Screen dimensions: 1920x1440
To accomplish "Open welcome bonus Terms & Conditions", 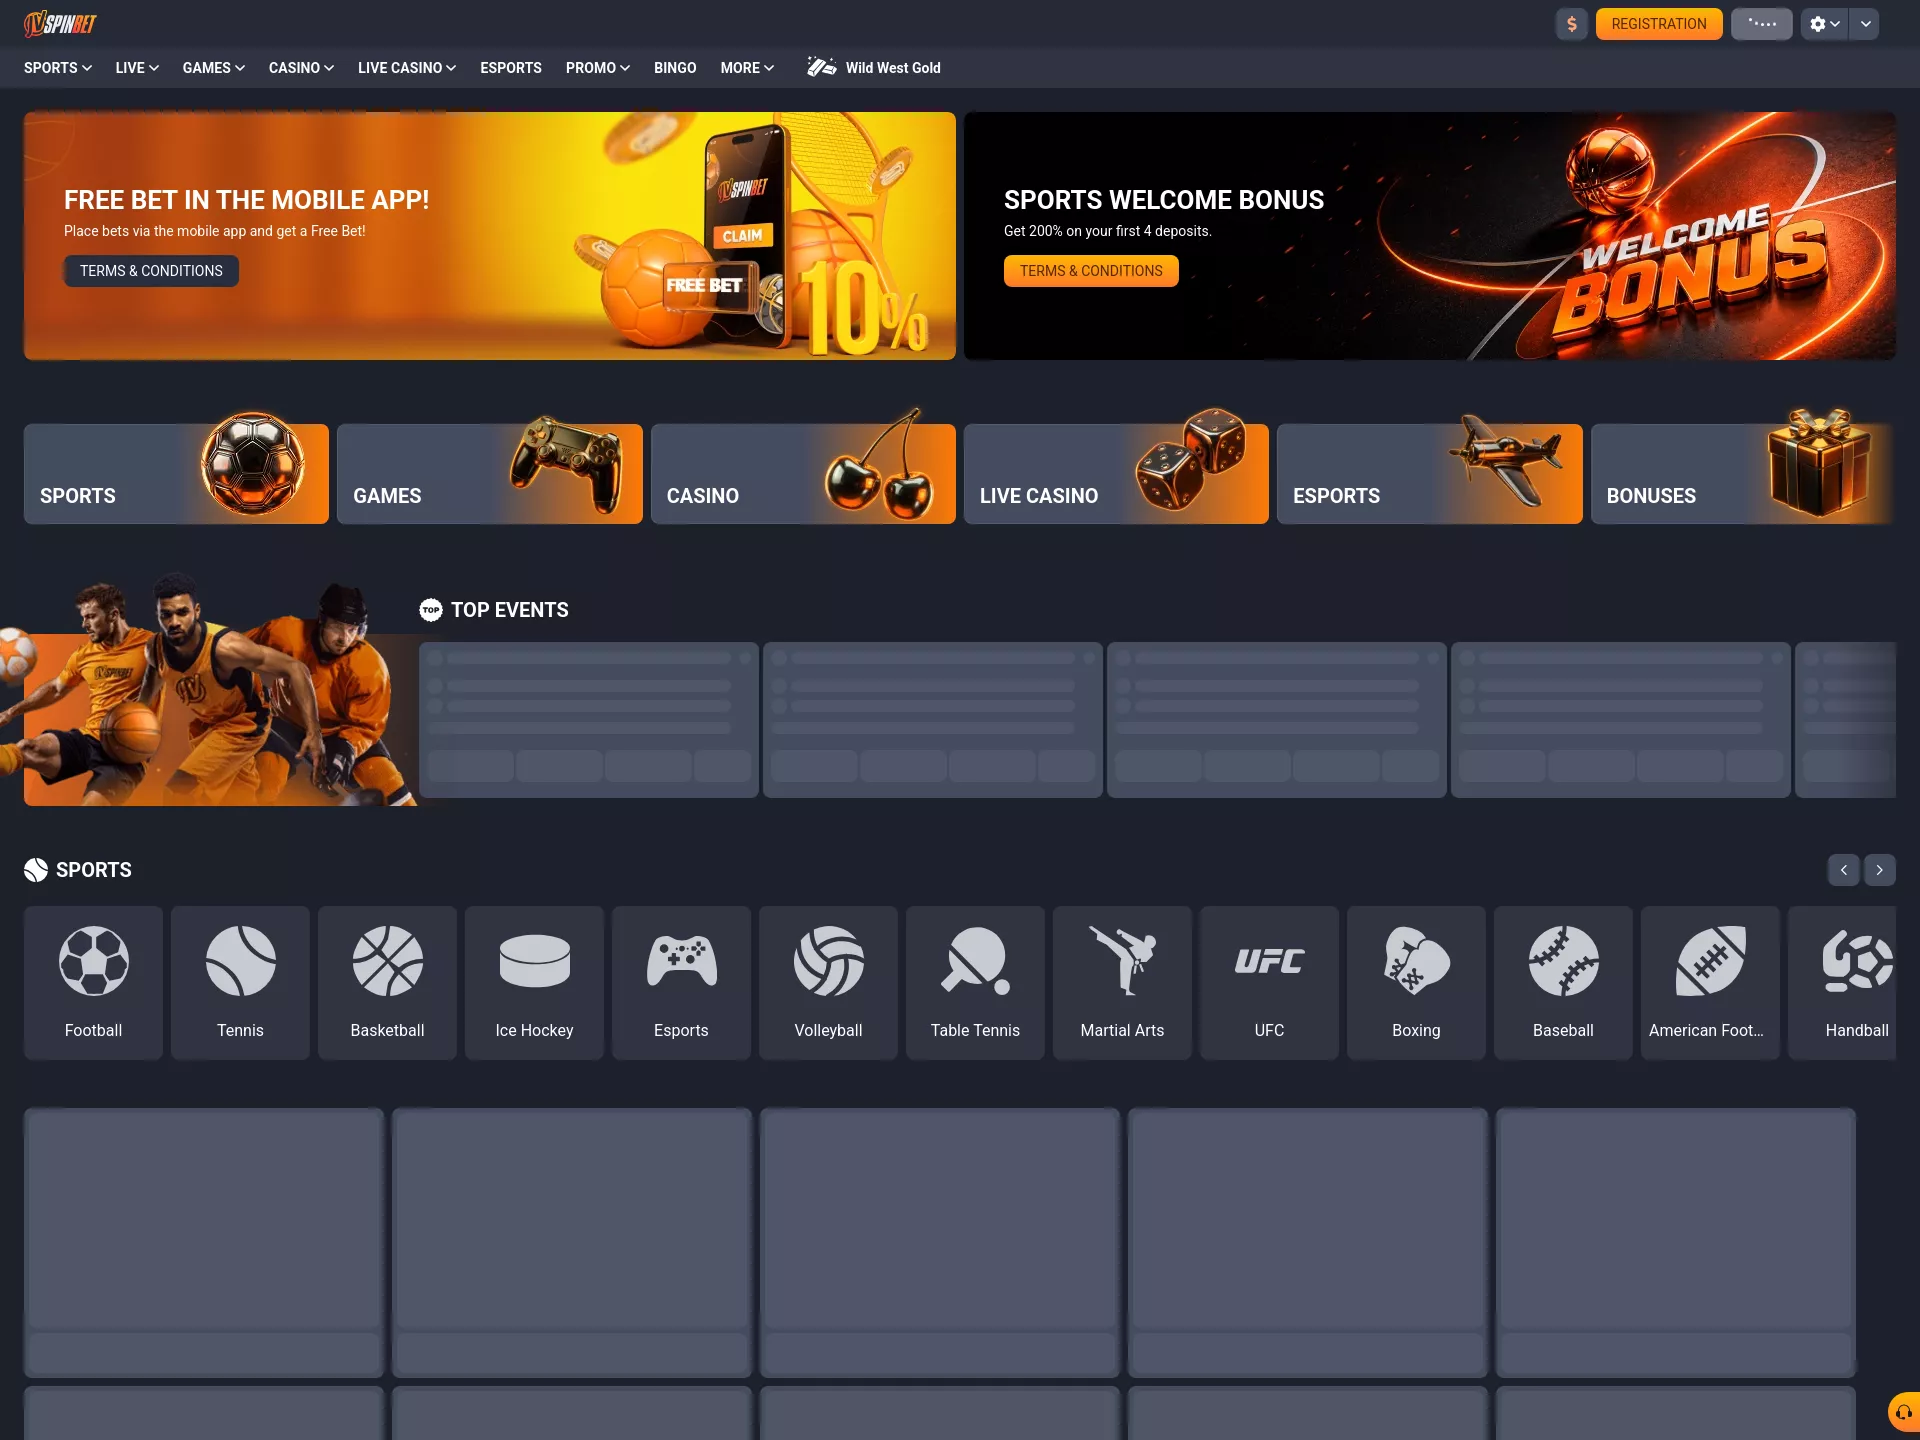I will pyautogui.click(x=1091, y=271).
